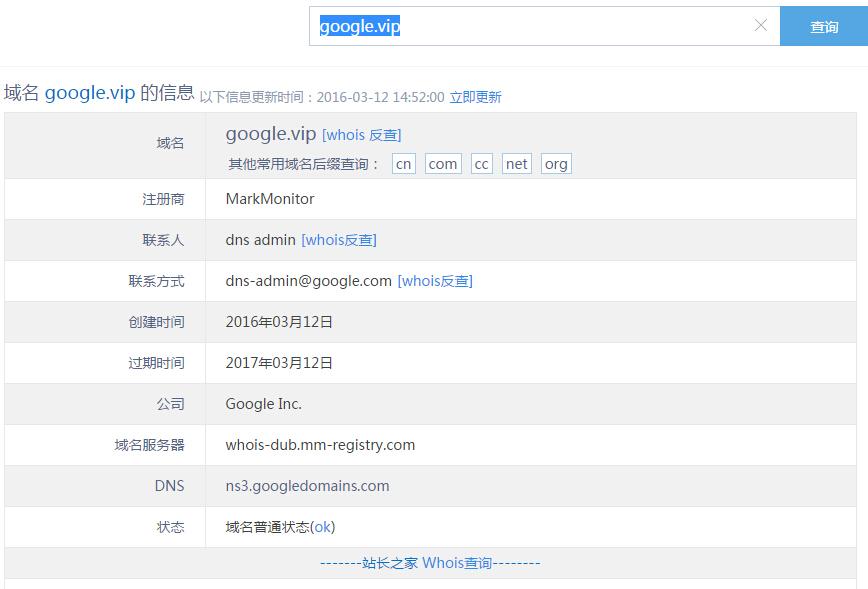Image resolution: width=868 pixels, height=589 pixels.
Task: Click 域名普通状态 status text
Action: coord(267,527)
